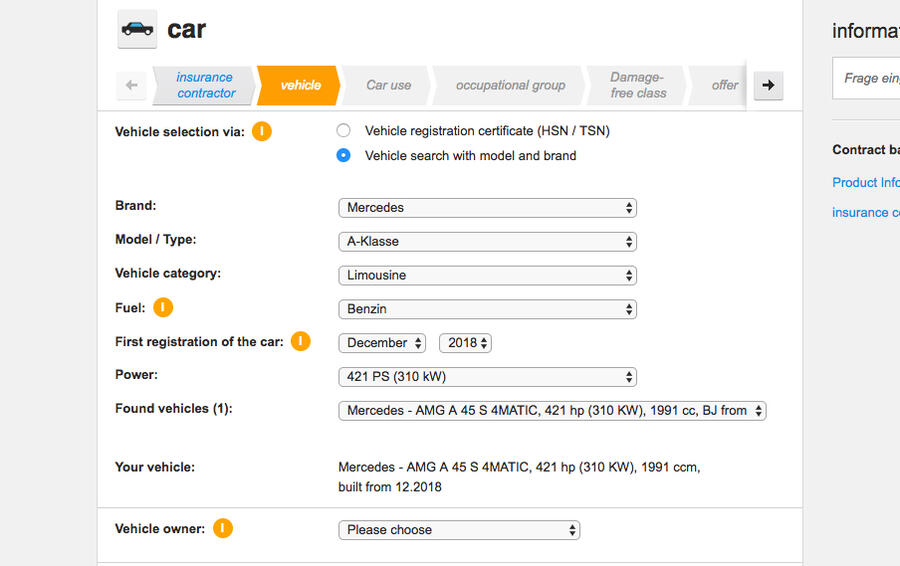Open Vehicle owner Please choose dropdown
Image resolution: width=900 pixels, height=566 pixels.
(459, 530)
